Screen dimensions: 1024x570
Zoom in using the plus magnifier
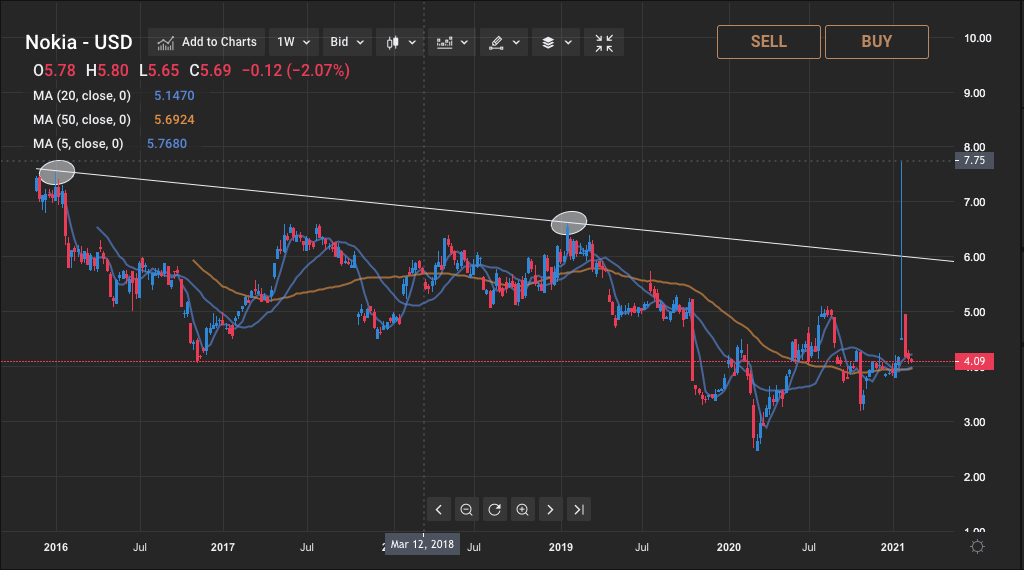pyautogui.click(x=522, y=509)
